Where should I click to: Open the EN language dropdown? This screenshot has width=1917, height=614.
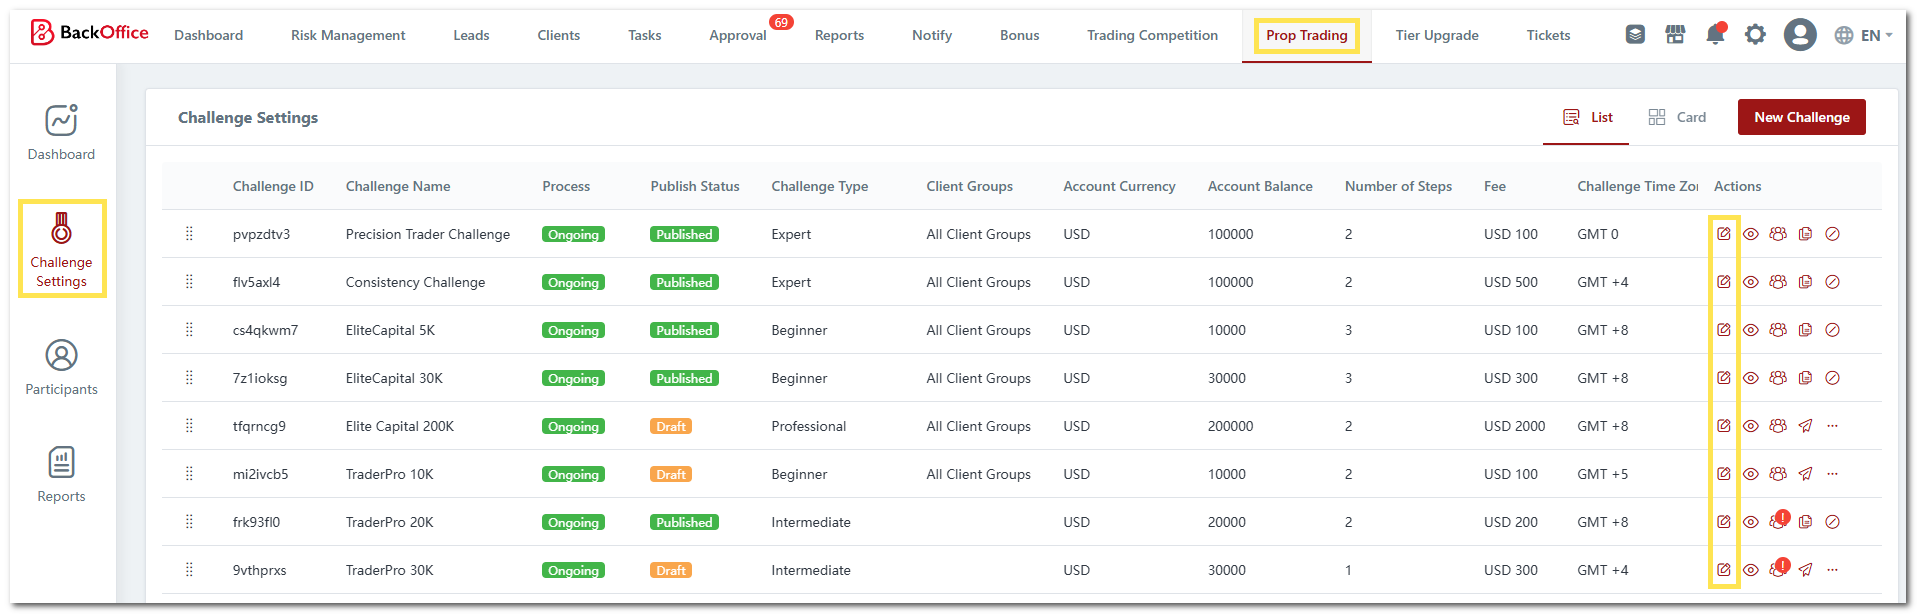[1863, 35]
